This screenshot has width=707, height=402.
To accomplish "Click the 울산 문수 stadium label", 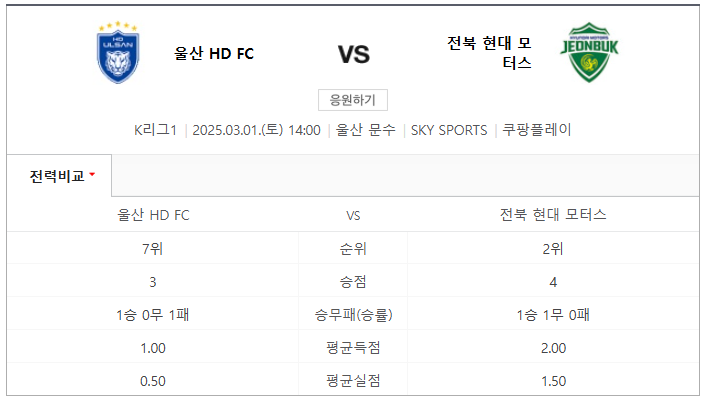I will tap(366, 130).
